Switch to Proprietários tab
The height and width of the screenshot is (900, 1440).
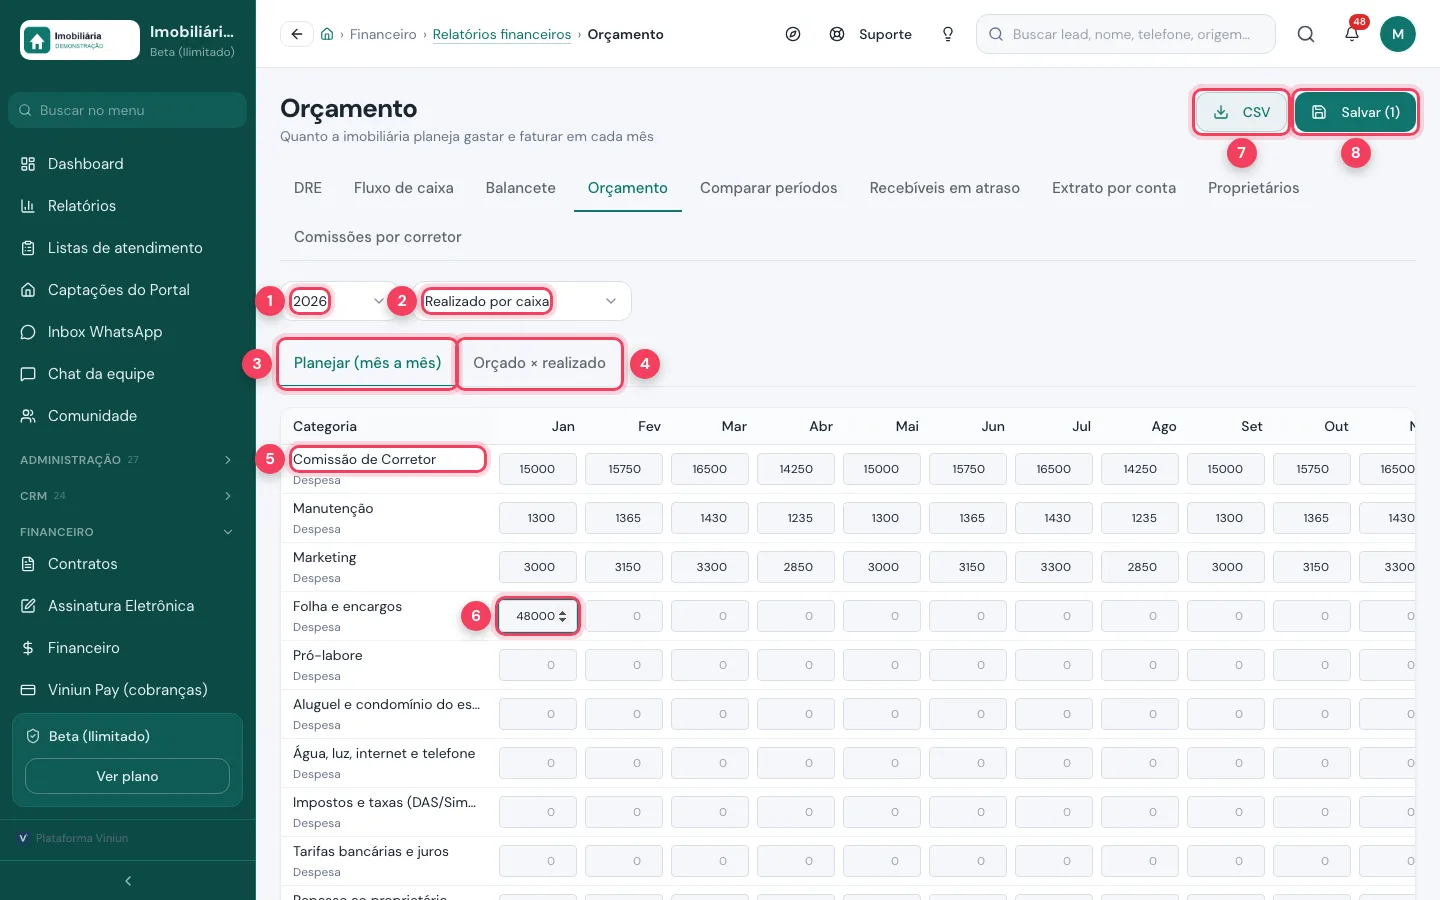click(1254, 188)
